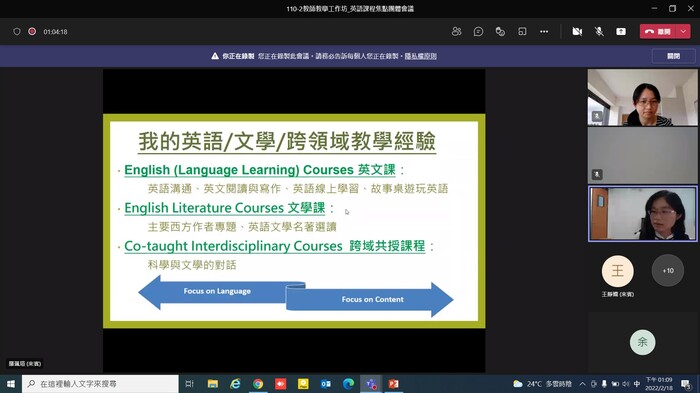Image resolution: width=700 pixels, height=393 pixels.
Task: Click the Co-taught Interdisciplinary Courses heading
Action: [x=275, y=246]
